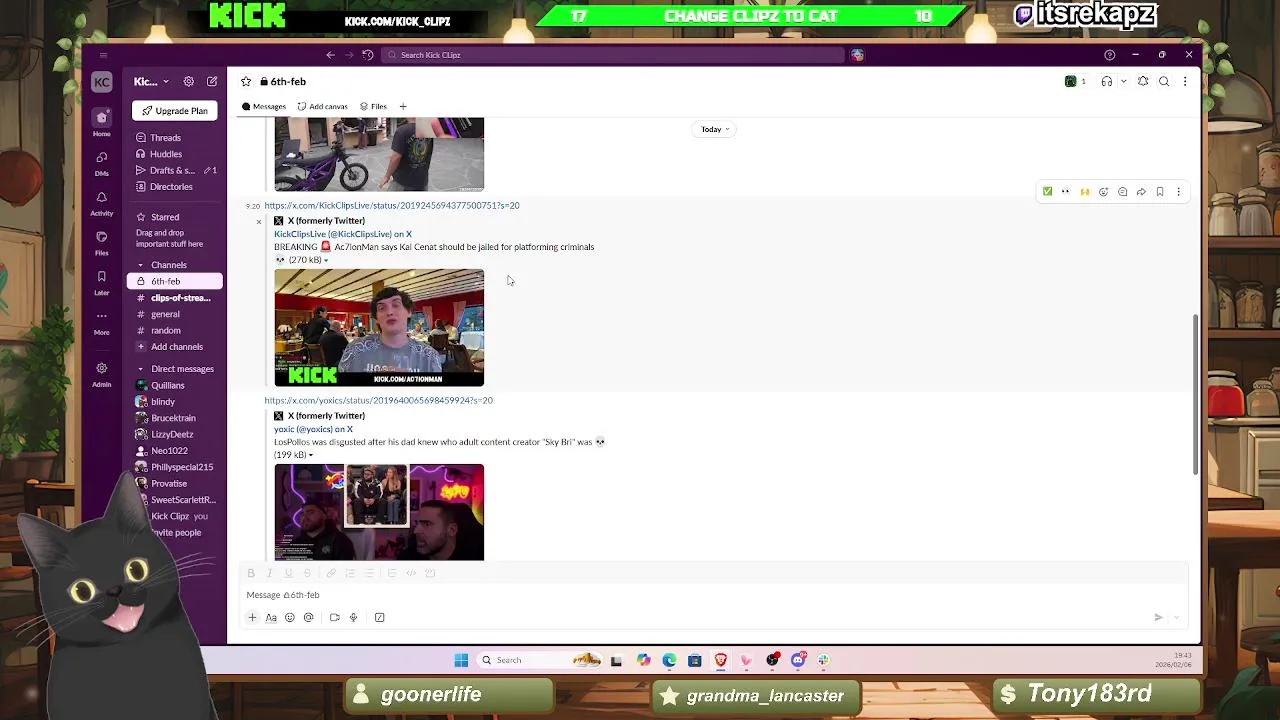1280x720 pixels.
Task: Edit channel notification preferences bell
Action: (1143, 82)
